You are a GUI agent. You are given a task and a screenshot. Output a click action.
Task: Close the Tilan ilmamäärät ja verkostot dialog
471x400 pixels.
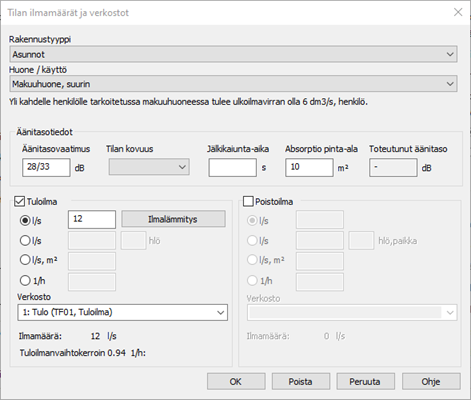(x=458, y=12)
